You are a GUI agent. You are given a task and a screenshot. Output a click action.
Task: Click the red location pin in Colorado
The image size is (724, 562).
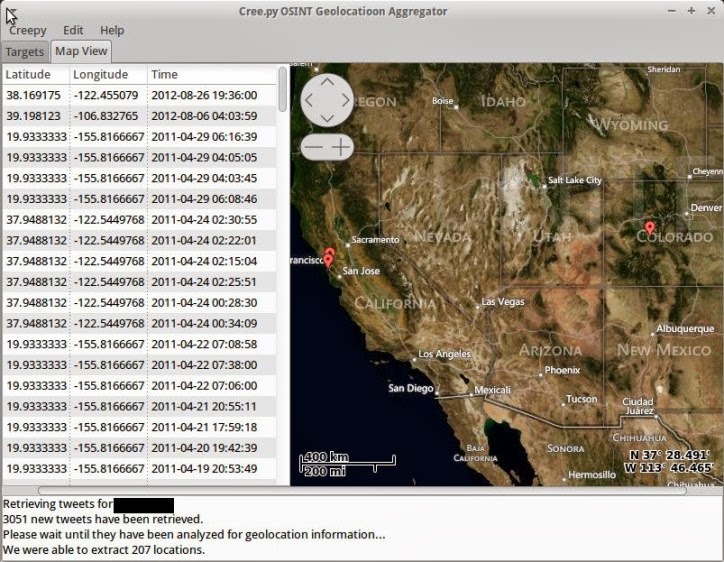coord(650,228)
